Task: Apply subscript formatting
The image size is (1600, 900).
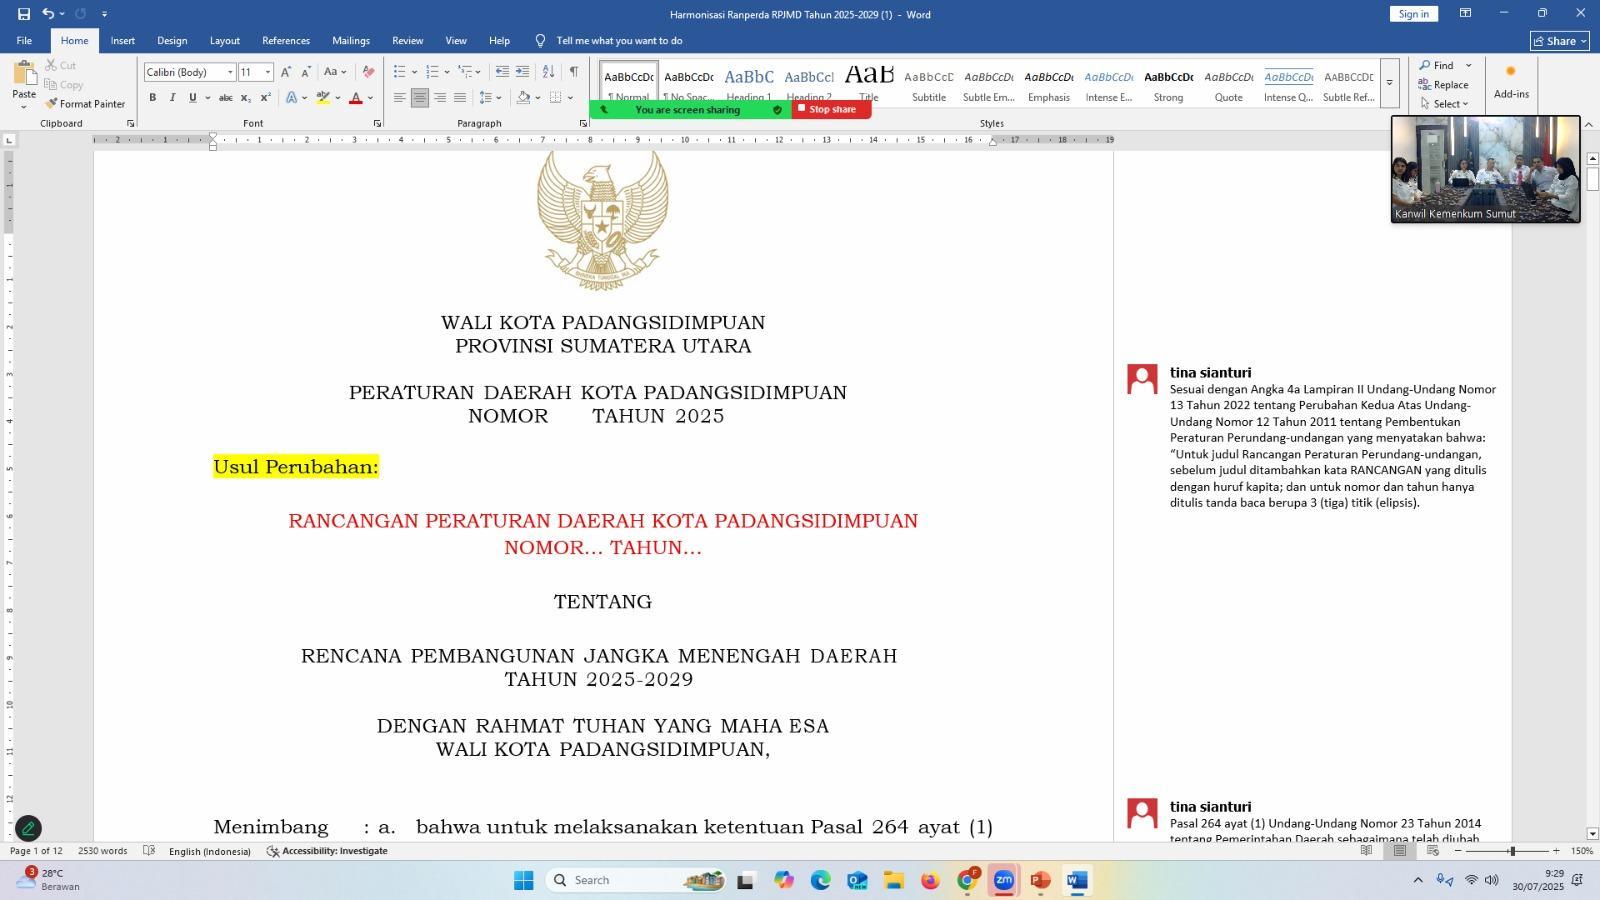Action: tap(246, 98)
